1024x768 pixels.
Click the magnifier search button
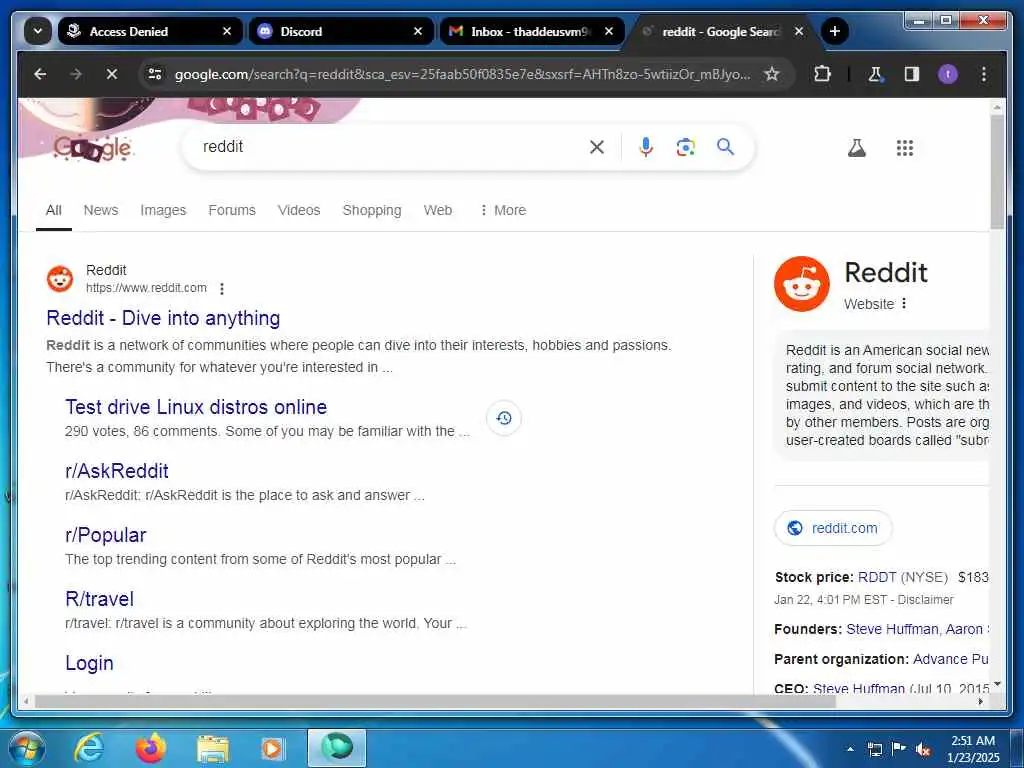(x=726, y=147)
